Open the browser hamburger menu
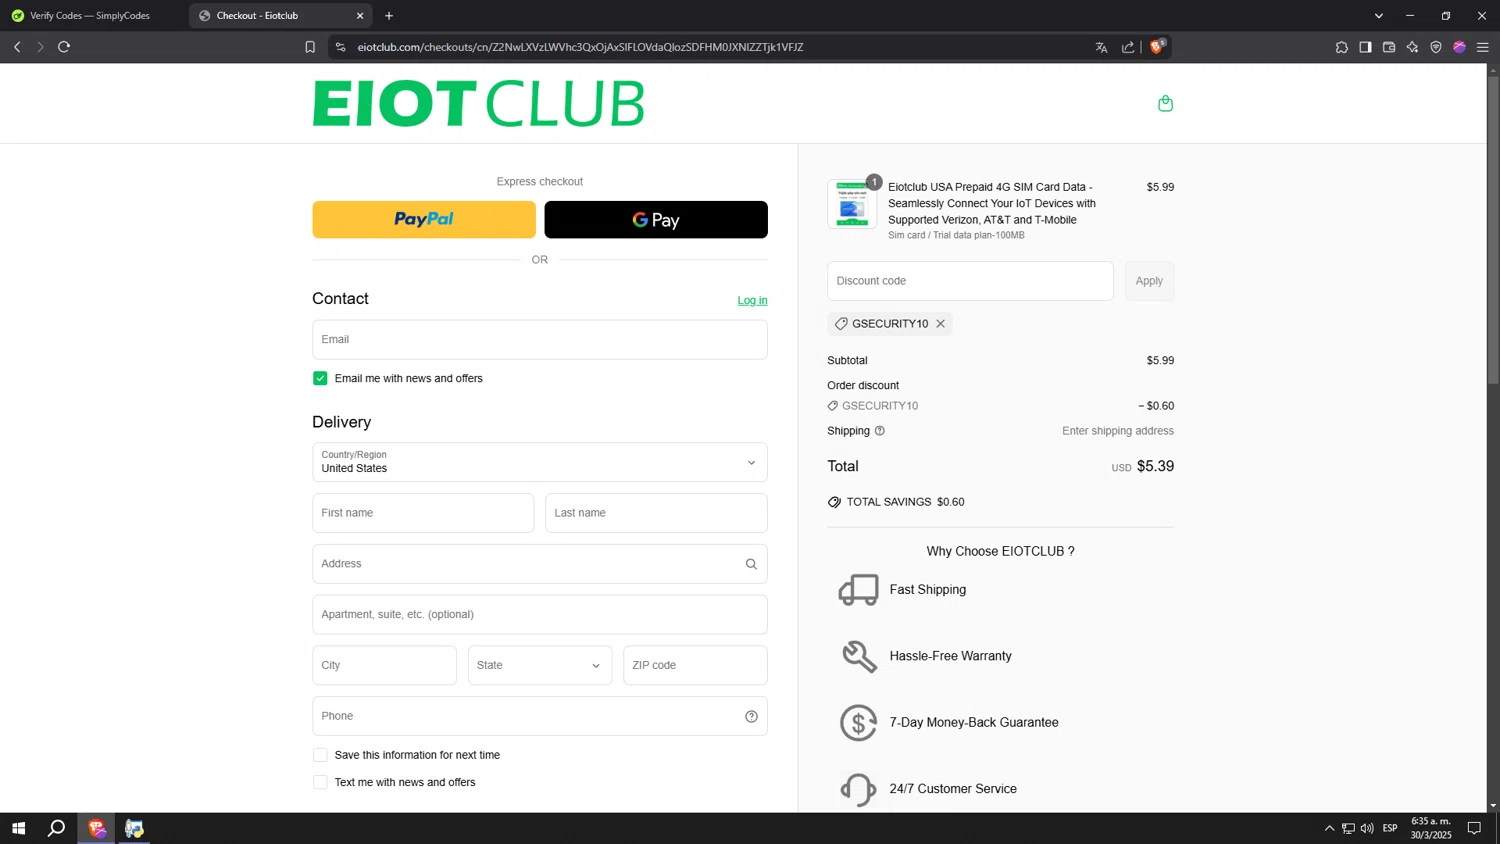 [x=1483, y=47]
